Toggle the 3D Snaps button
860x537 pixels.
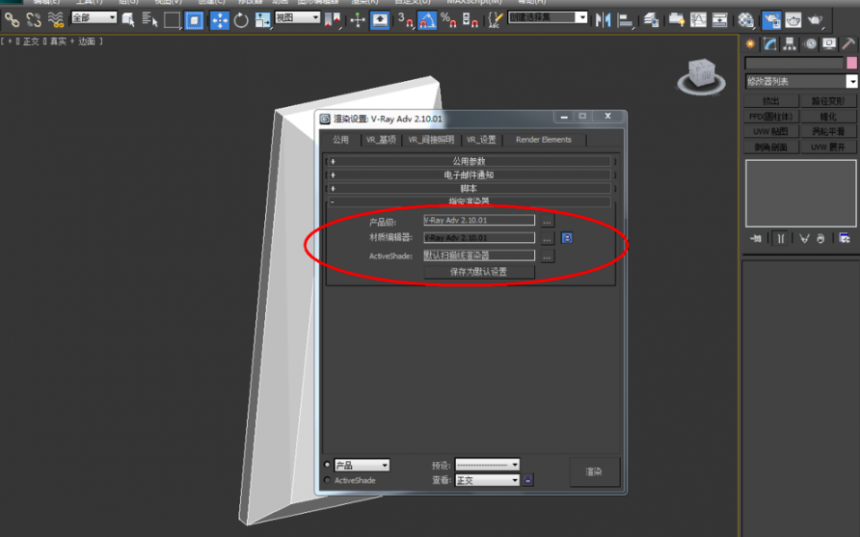pyautogui.click(x=405, y=21)
